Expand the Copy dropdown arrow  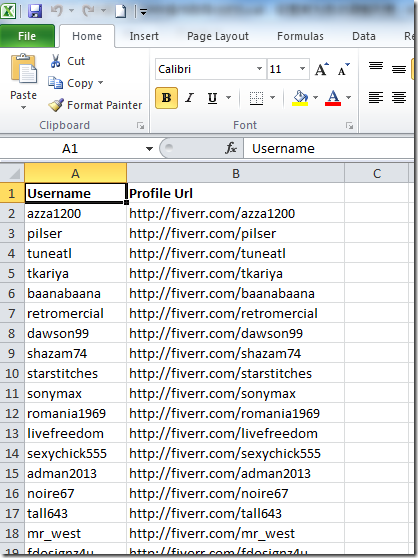(101, 83)
